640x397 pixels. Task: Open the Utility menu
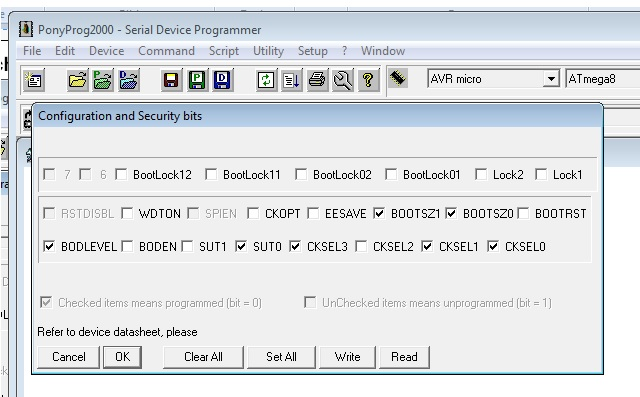268,51
